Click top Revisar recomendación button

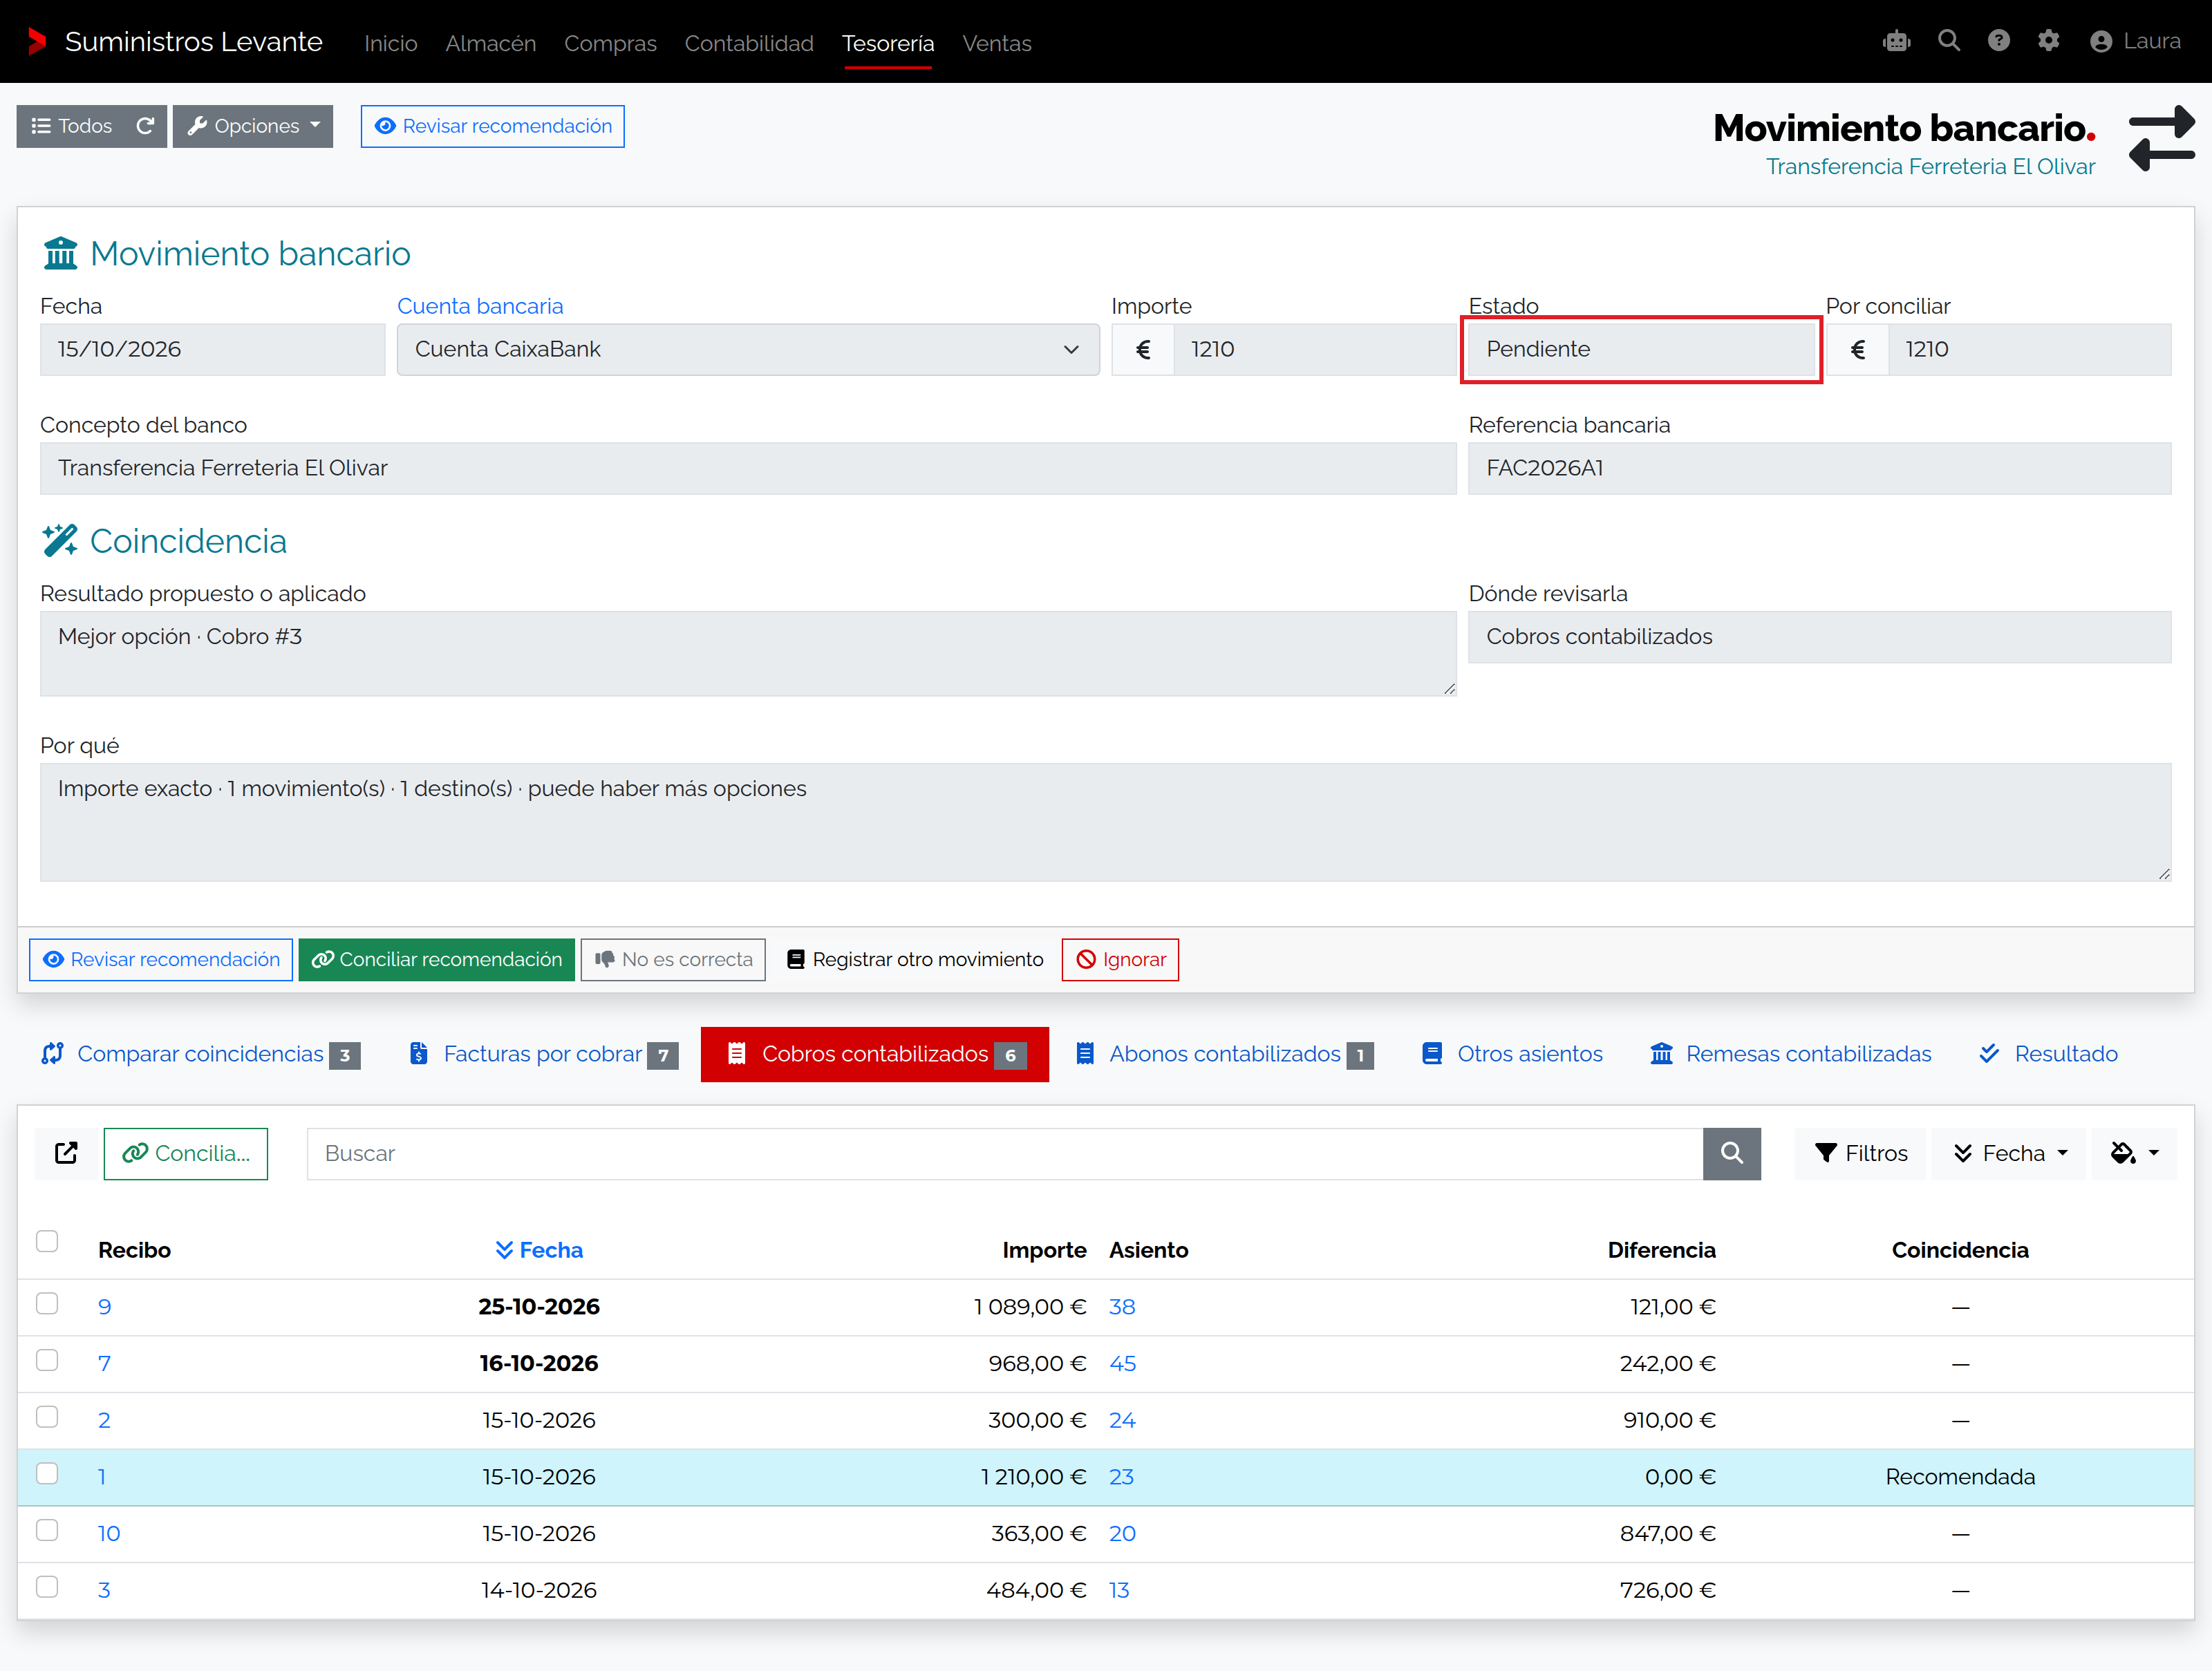493,126
